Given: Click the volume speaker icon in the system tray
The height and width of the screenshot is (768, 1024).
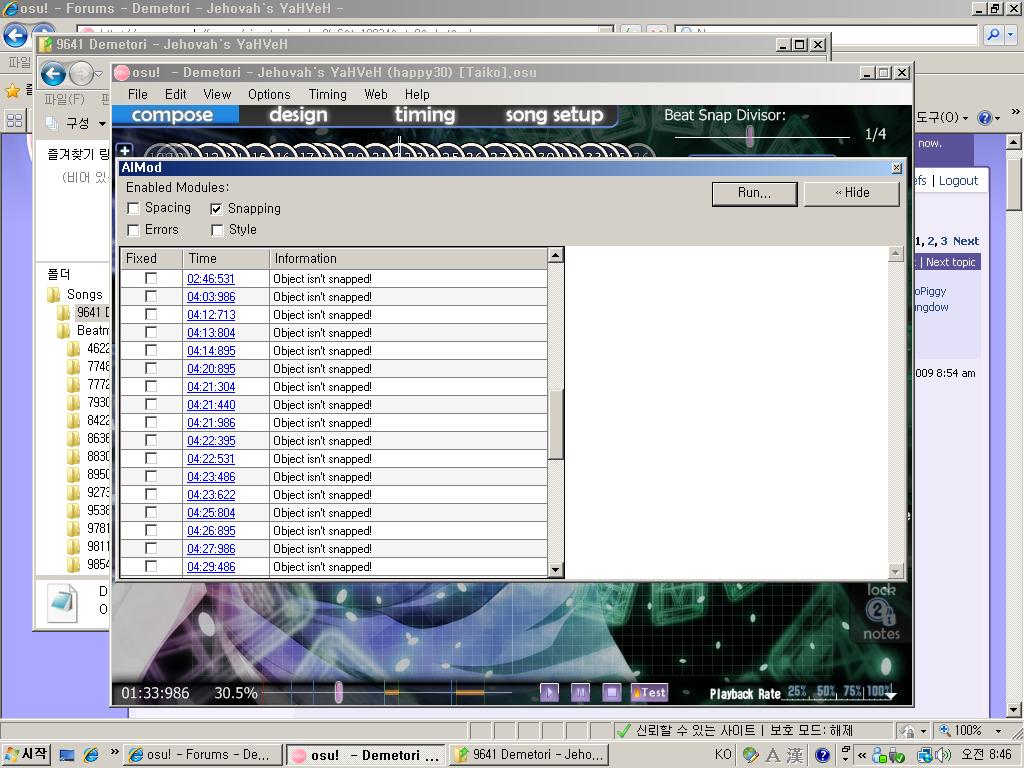Looking at the screenshot, I should pos(942,756).
